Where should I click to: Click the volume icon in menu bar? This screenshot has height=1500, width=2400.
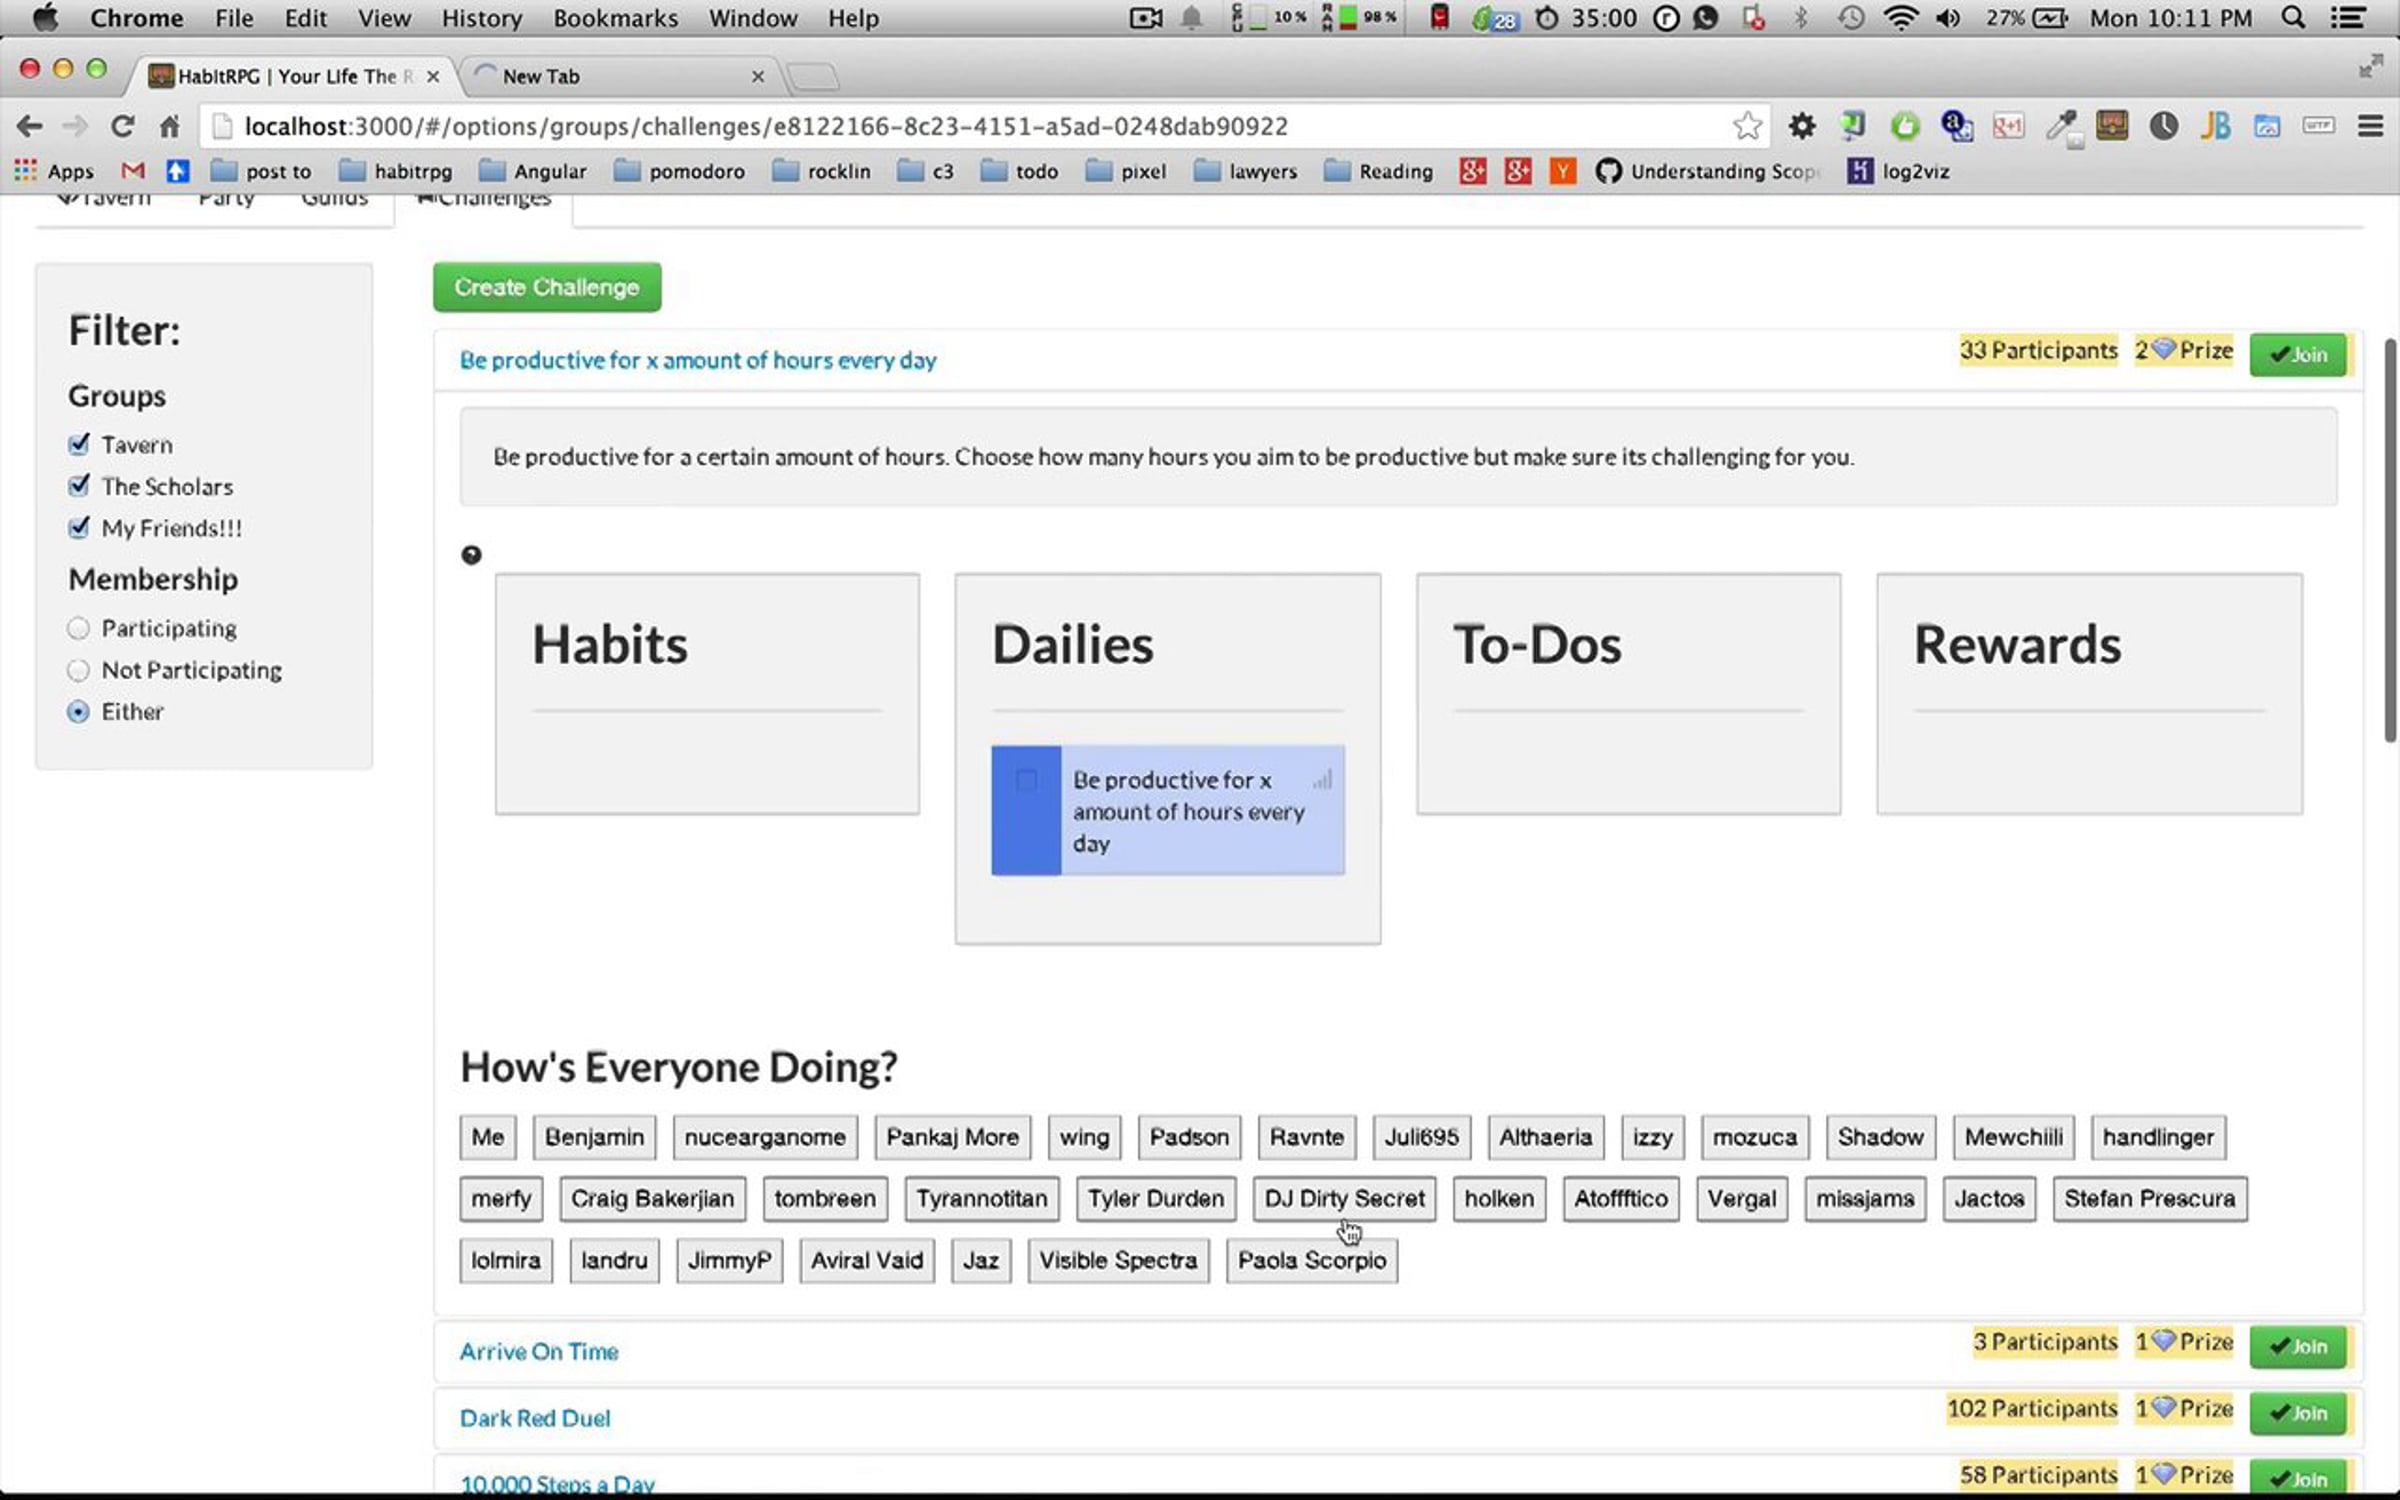click(x=1947, y=18)
